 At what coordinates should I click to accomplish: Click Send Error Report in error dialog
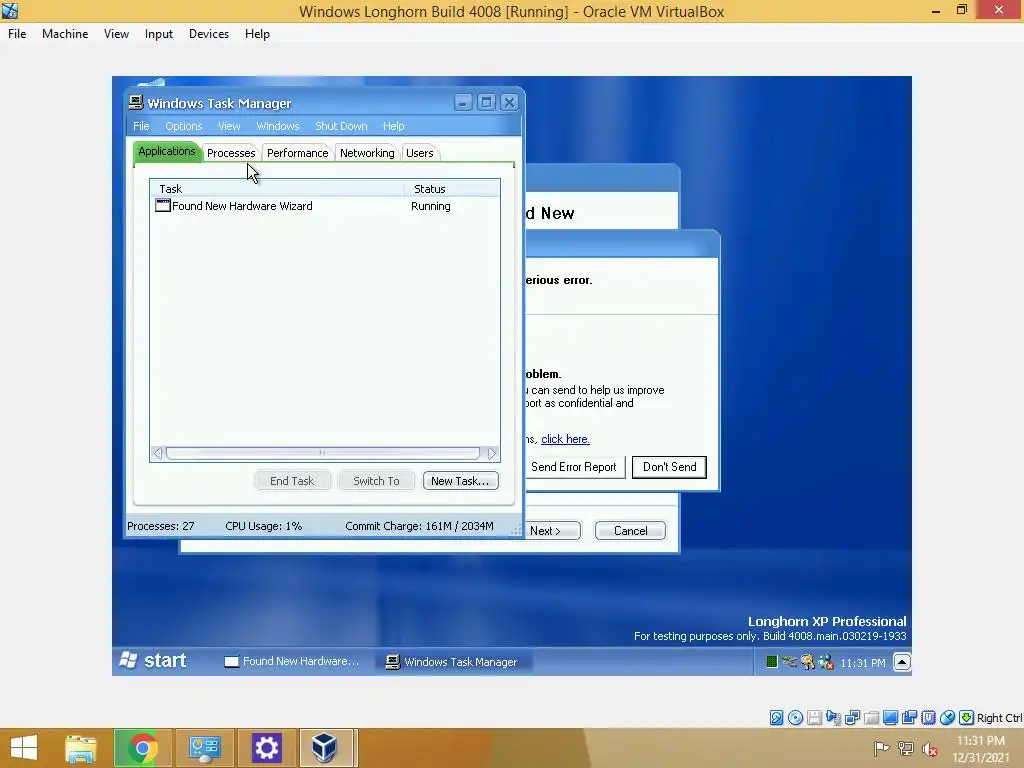[574, 467]
